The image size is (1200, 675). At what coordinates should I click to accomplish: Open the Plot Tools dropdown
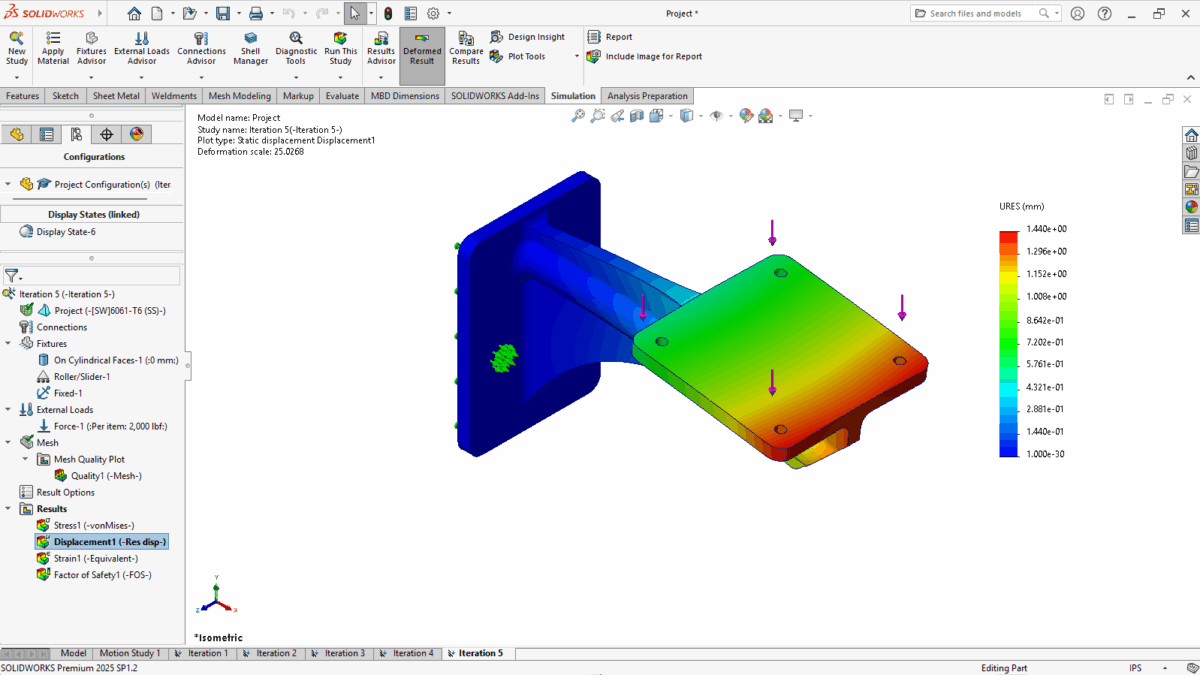click(526, 57)
